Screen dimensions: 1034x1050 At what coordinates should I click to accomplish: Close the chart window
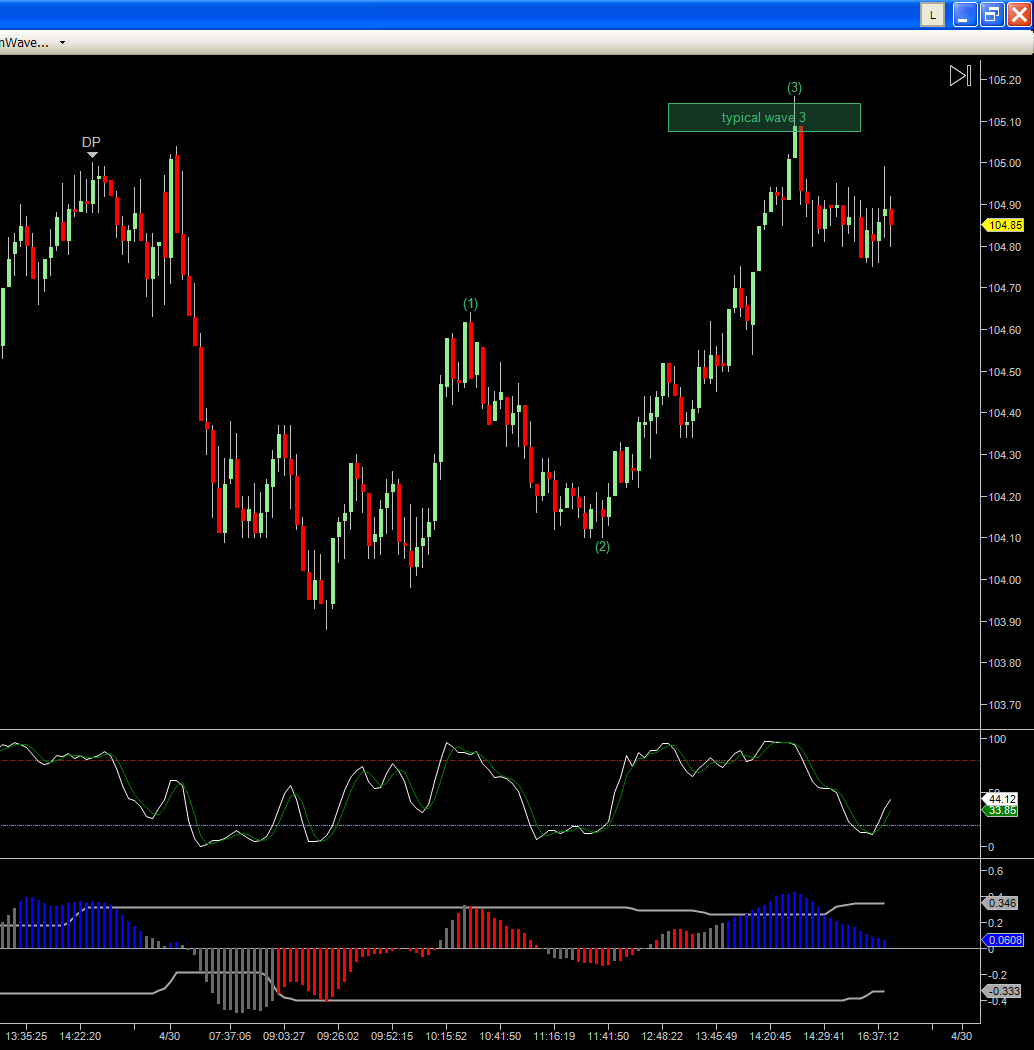tap(1019, 14)
